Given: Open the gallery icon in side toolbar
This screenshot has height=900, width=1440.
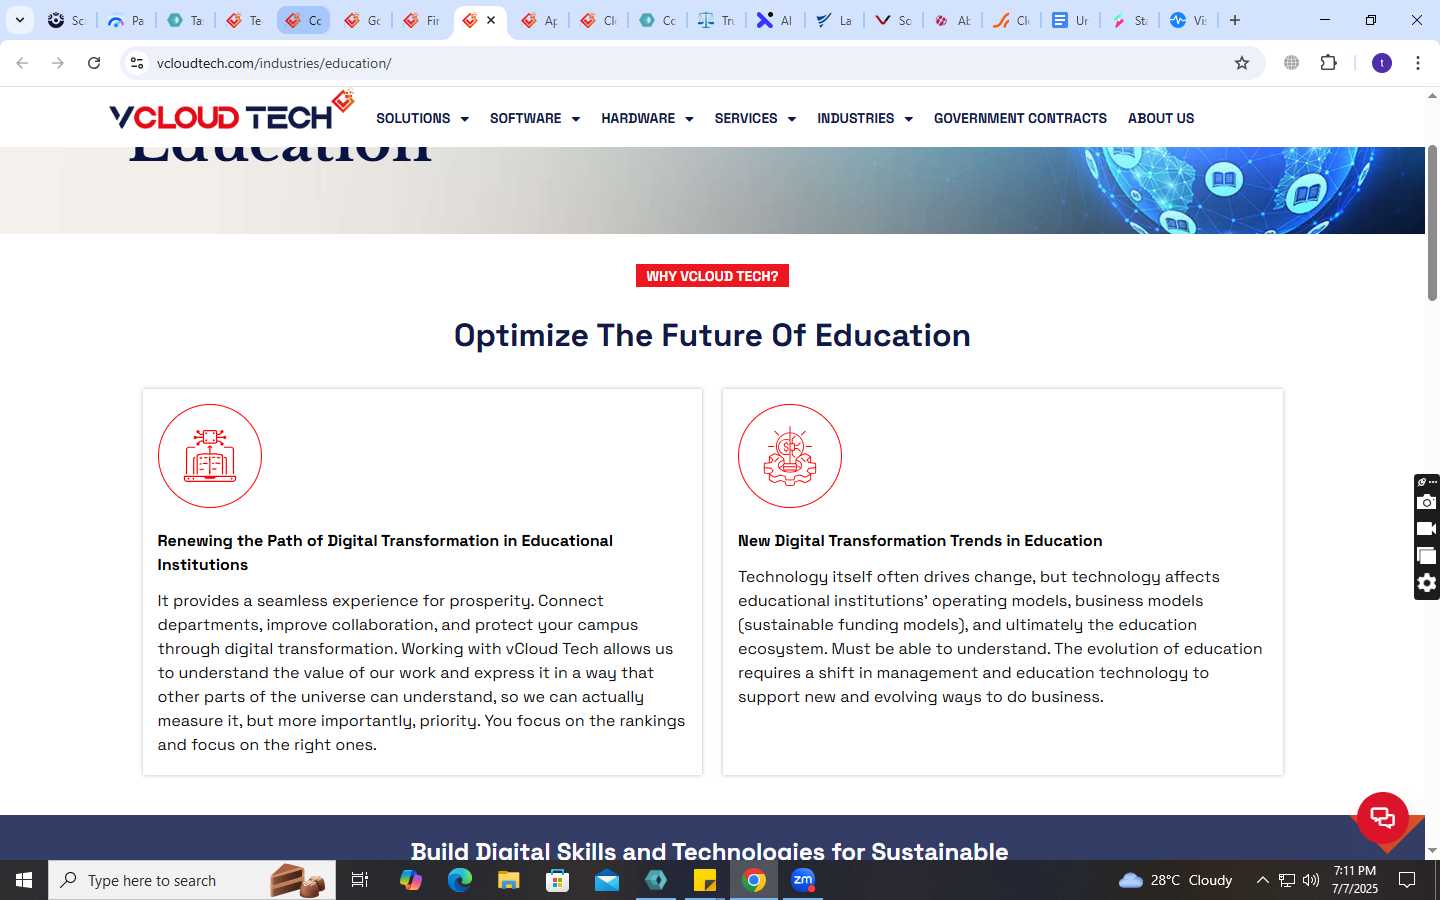Looking at the screenshot, I should pyautogui.click(x=1427, y=556).
